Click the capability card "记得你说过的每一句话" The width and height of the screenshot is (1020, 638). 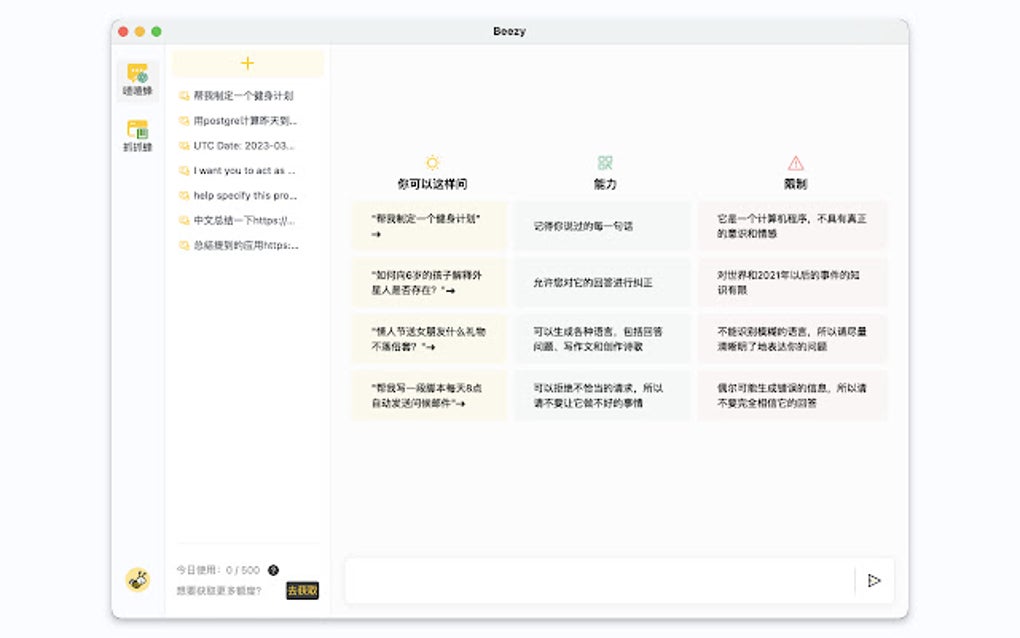[602, 226]
